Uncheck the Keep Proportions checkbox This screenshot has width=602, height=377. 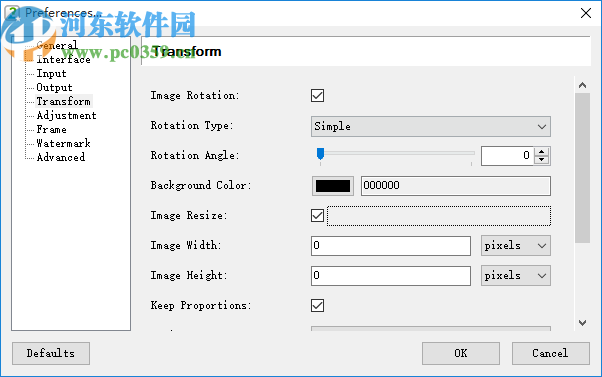(x=318, y=306)
